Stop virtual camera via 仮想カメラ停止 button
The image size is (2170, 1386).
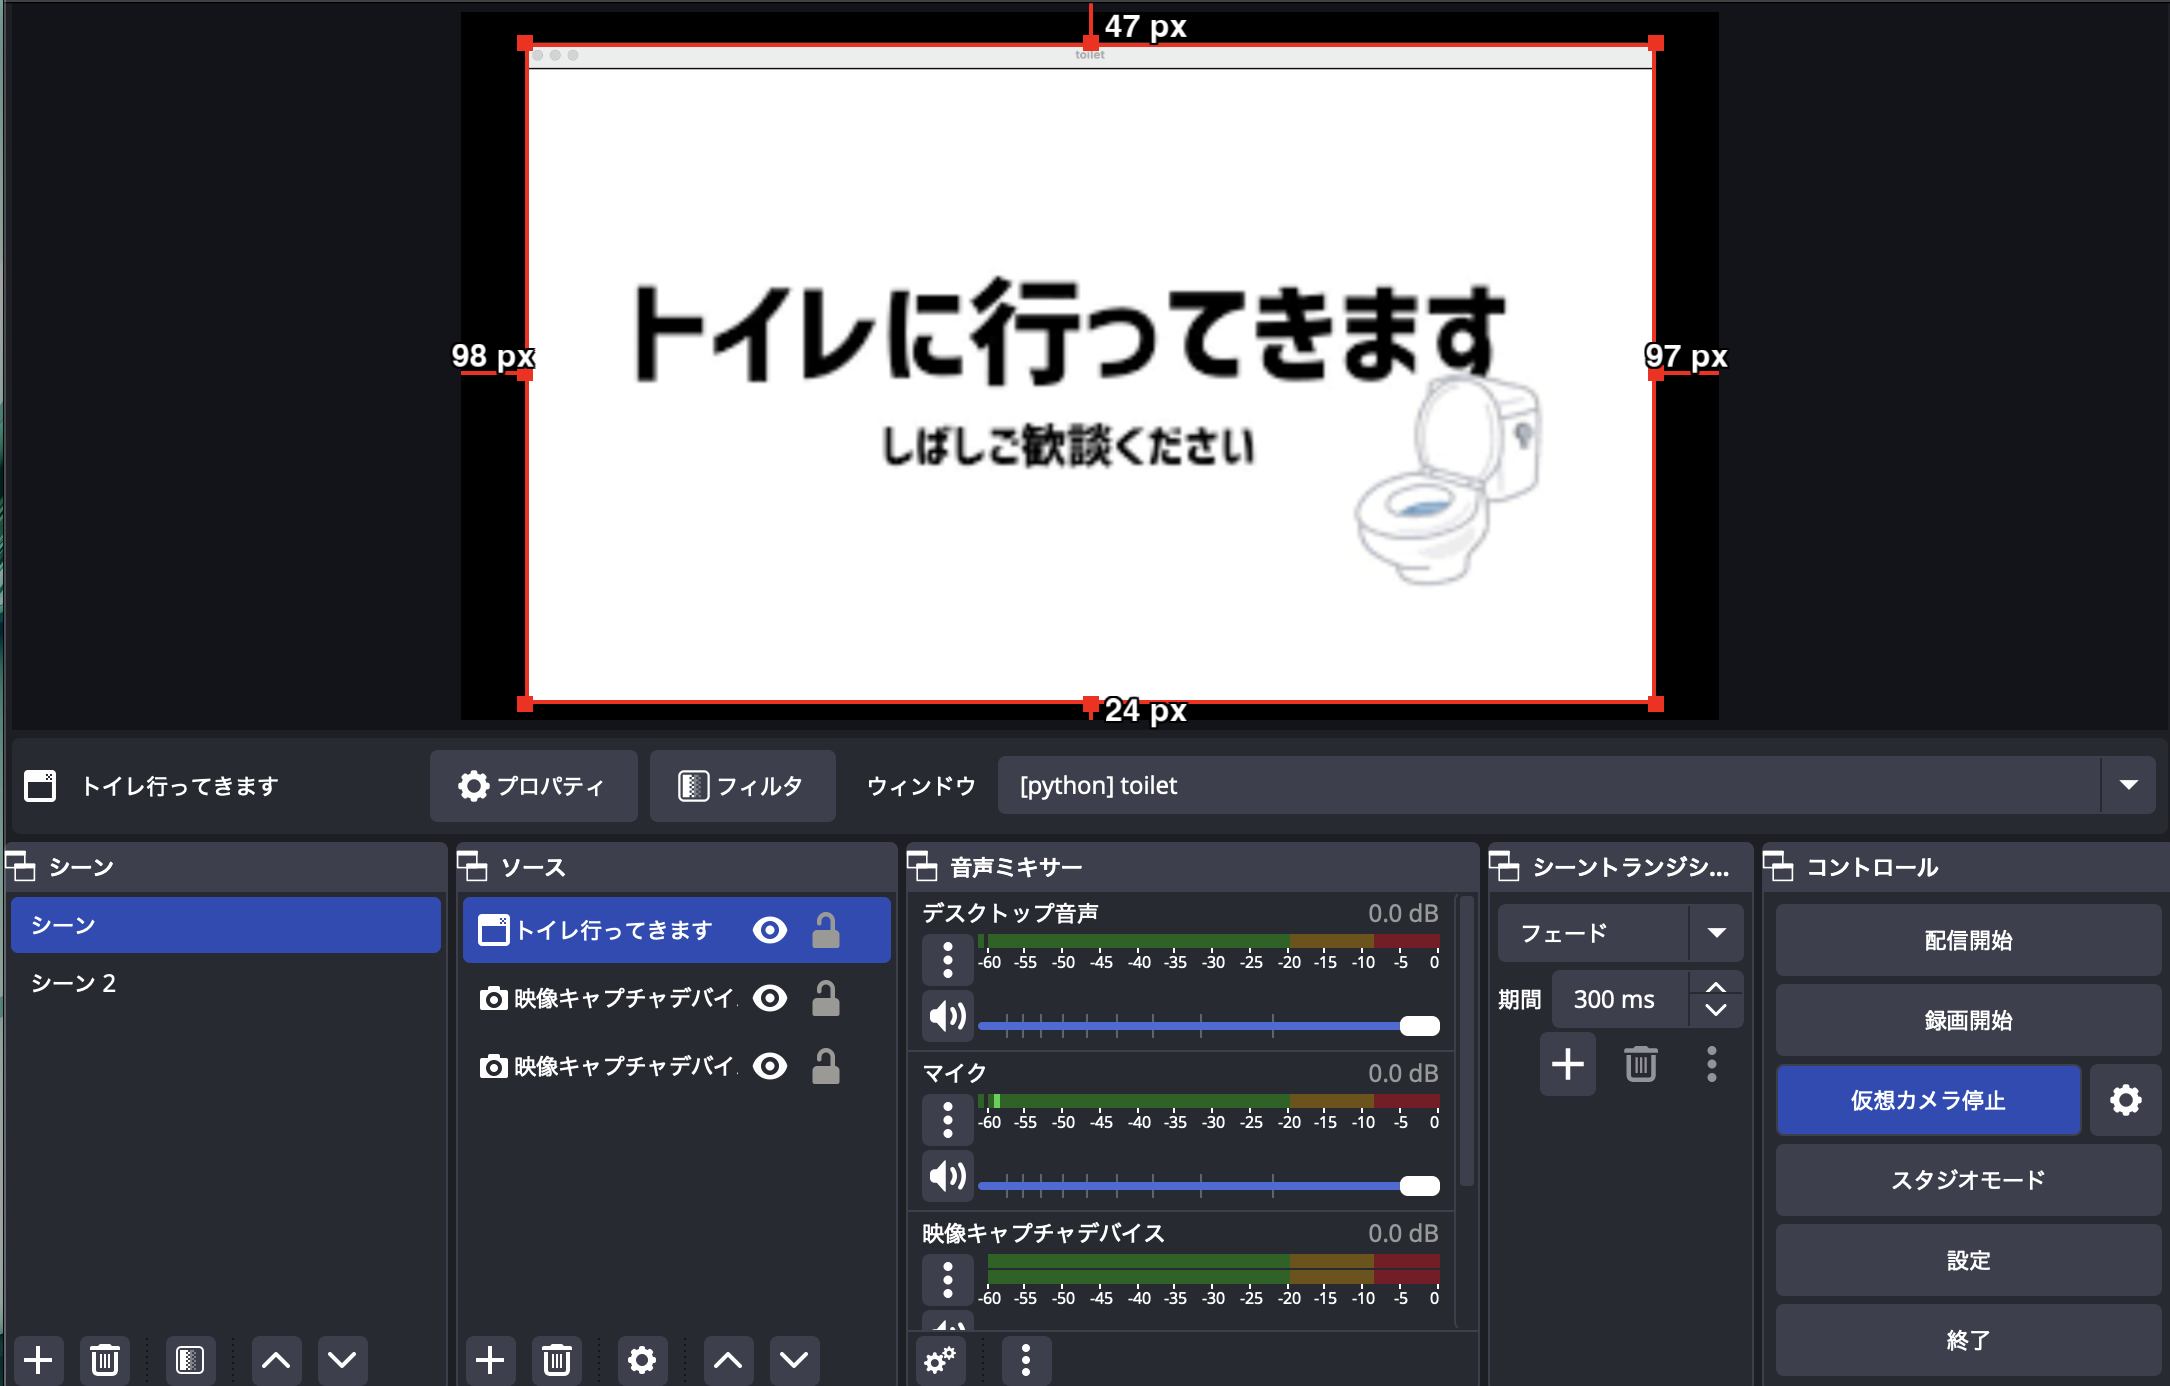click(1928, 1100)
